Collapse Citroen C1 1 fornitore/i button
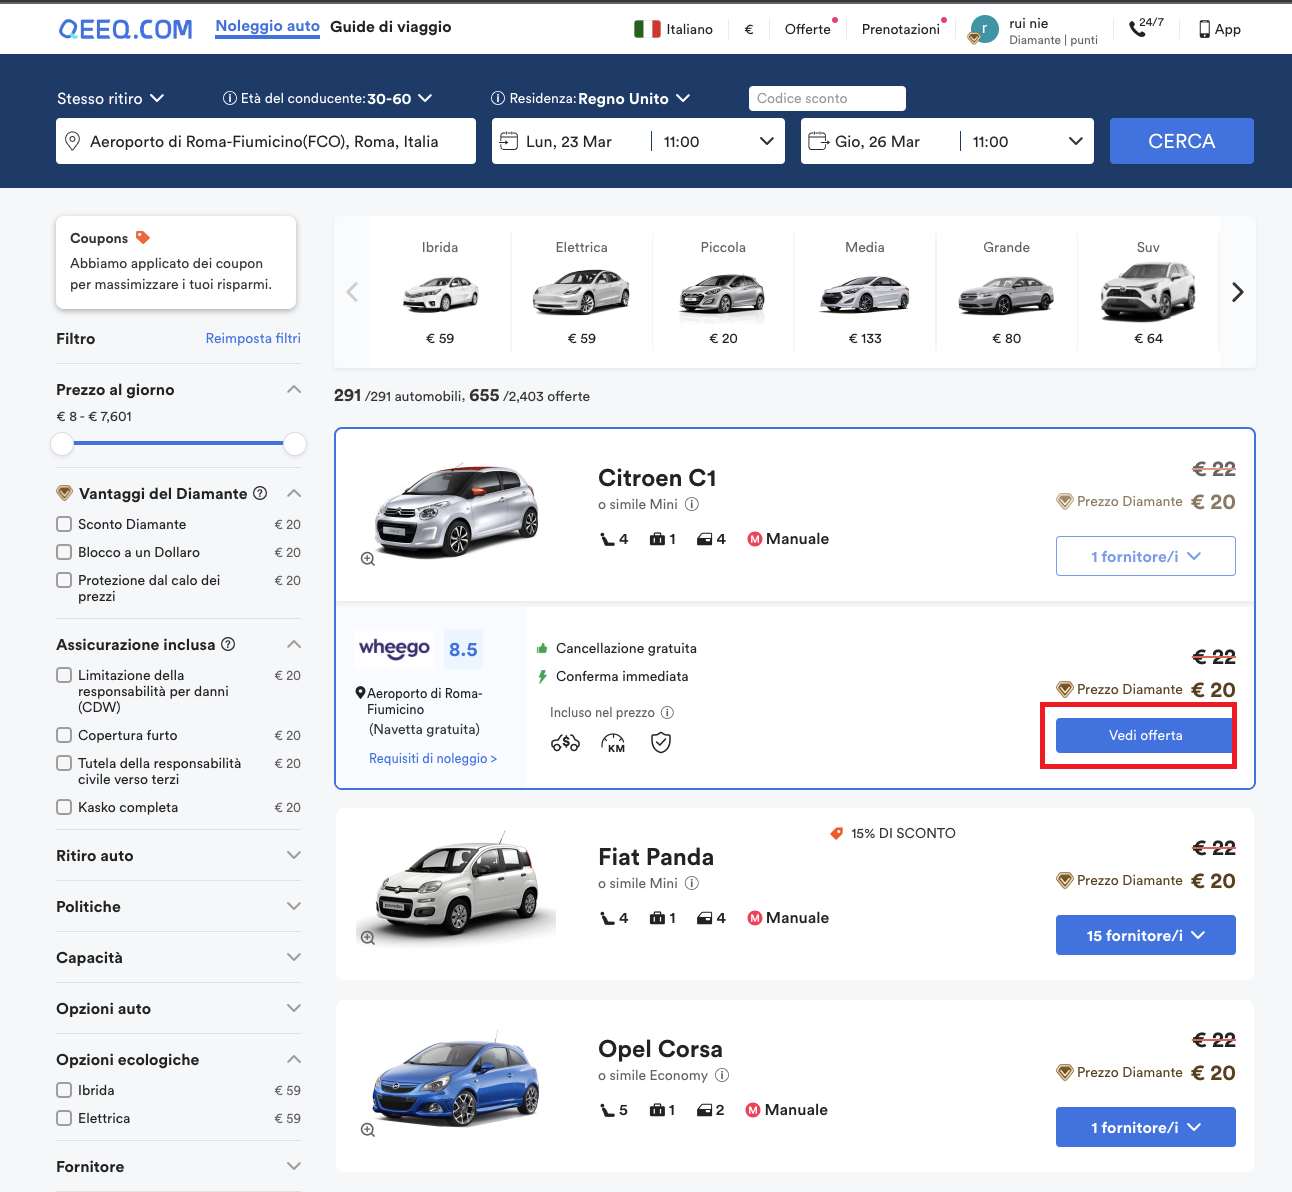 [x=1146, y=556]
